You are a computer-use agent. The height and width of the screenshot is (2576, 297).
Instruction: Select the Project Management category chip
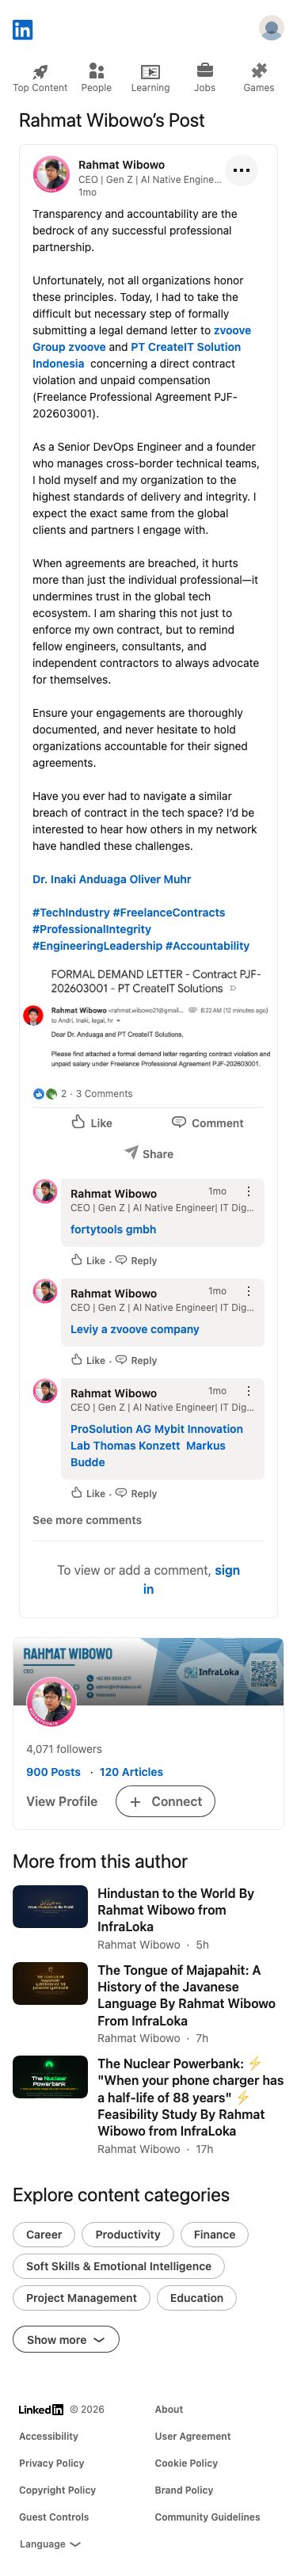(81, 2298)
